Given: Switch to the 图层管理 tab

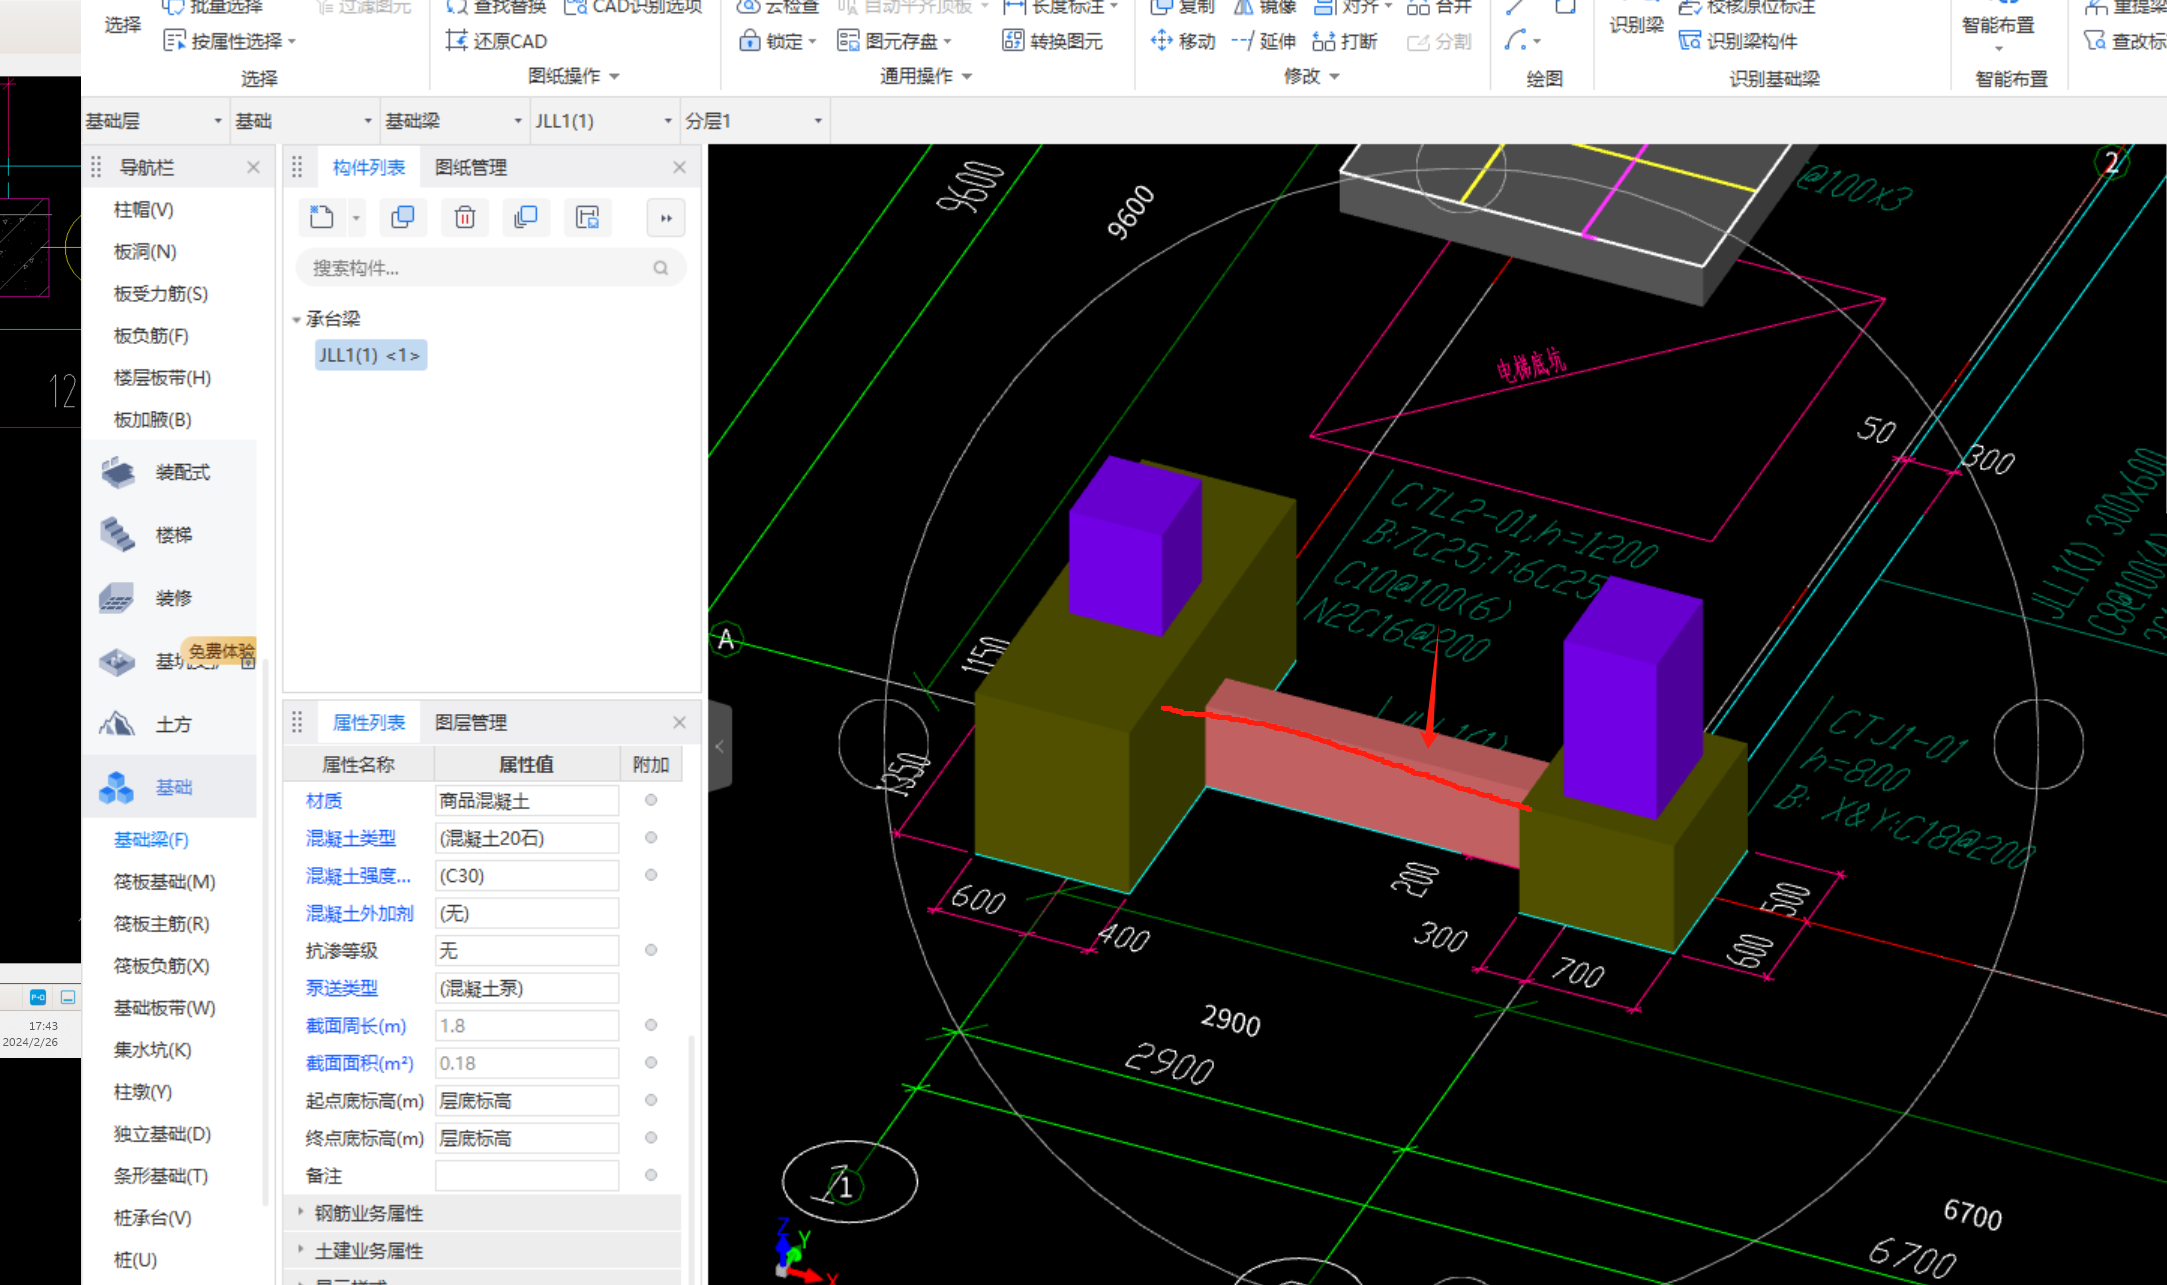Looking at the screenshot, I should tap(471, 722).
